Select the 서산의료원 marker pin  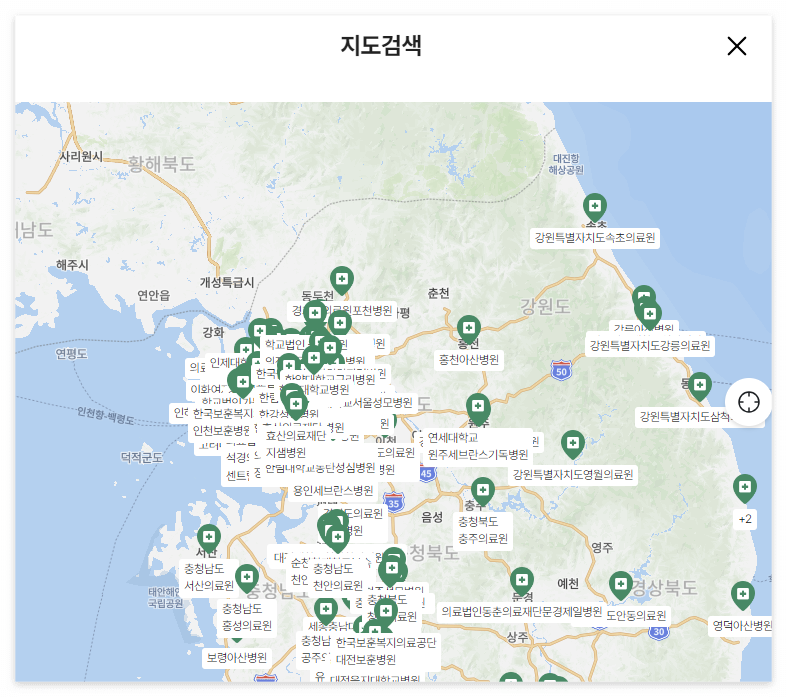pyautogui.click(x=209, y=538)
